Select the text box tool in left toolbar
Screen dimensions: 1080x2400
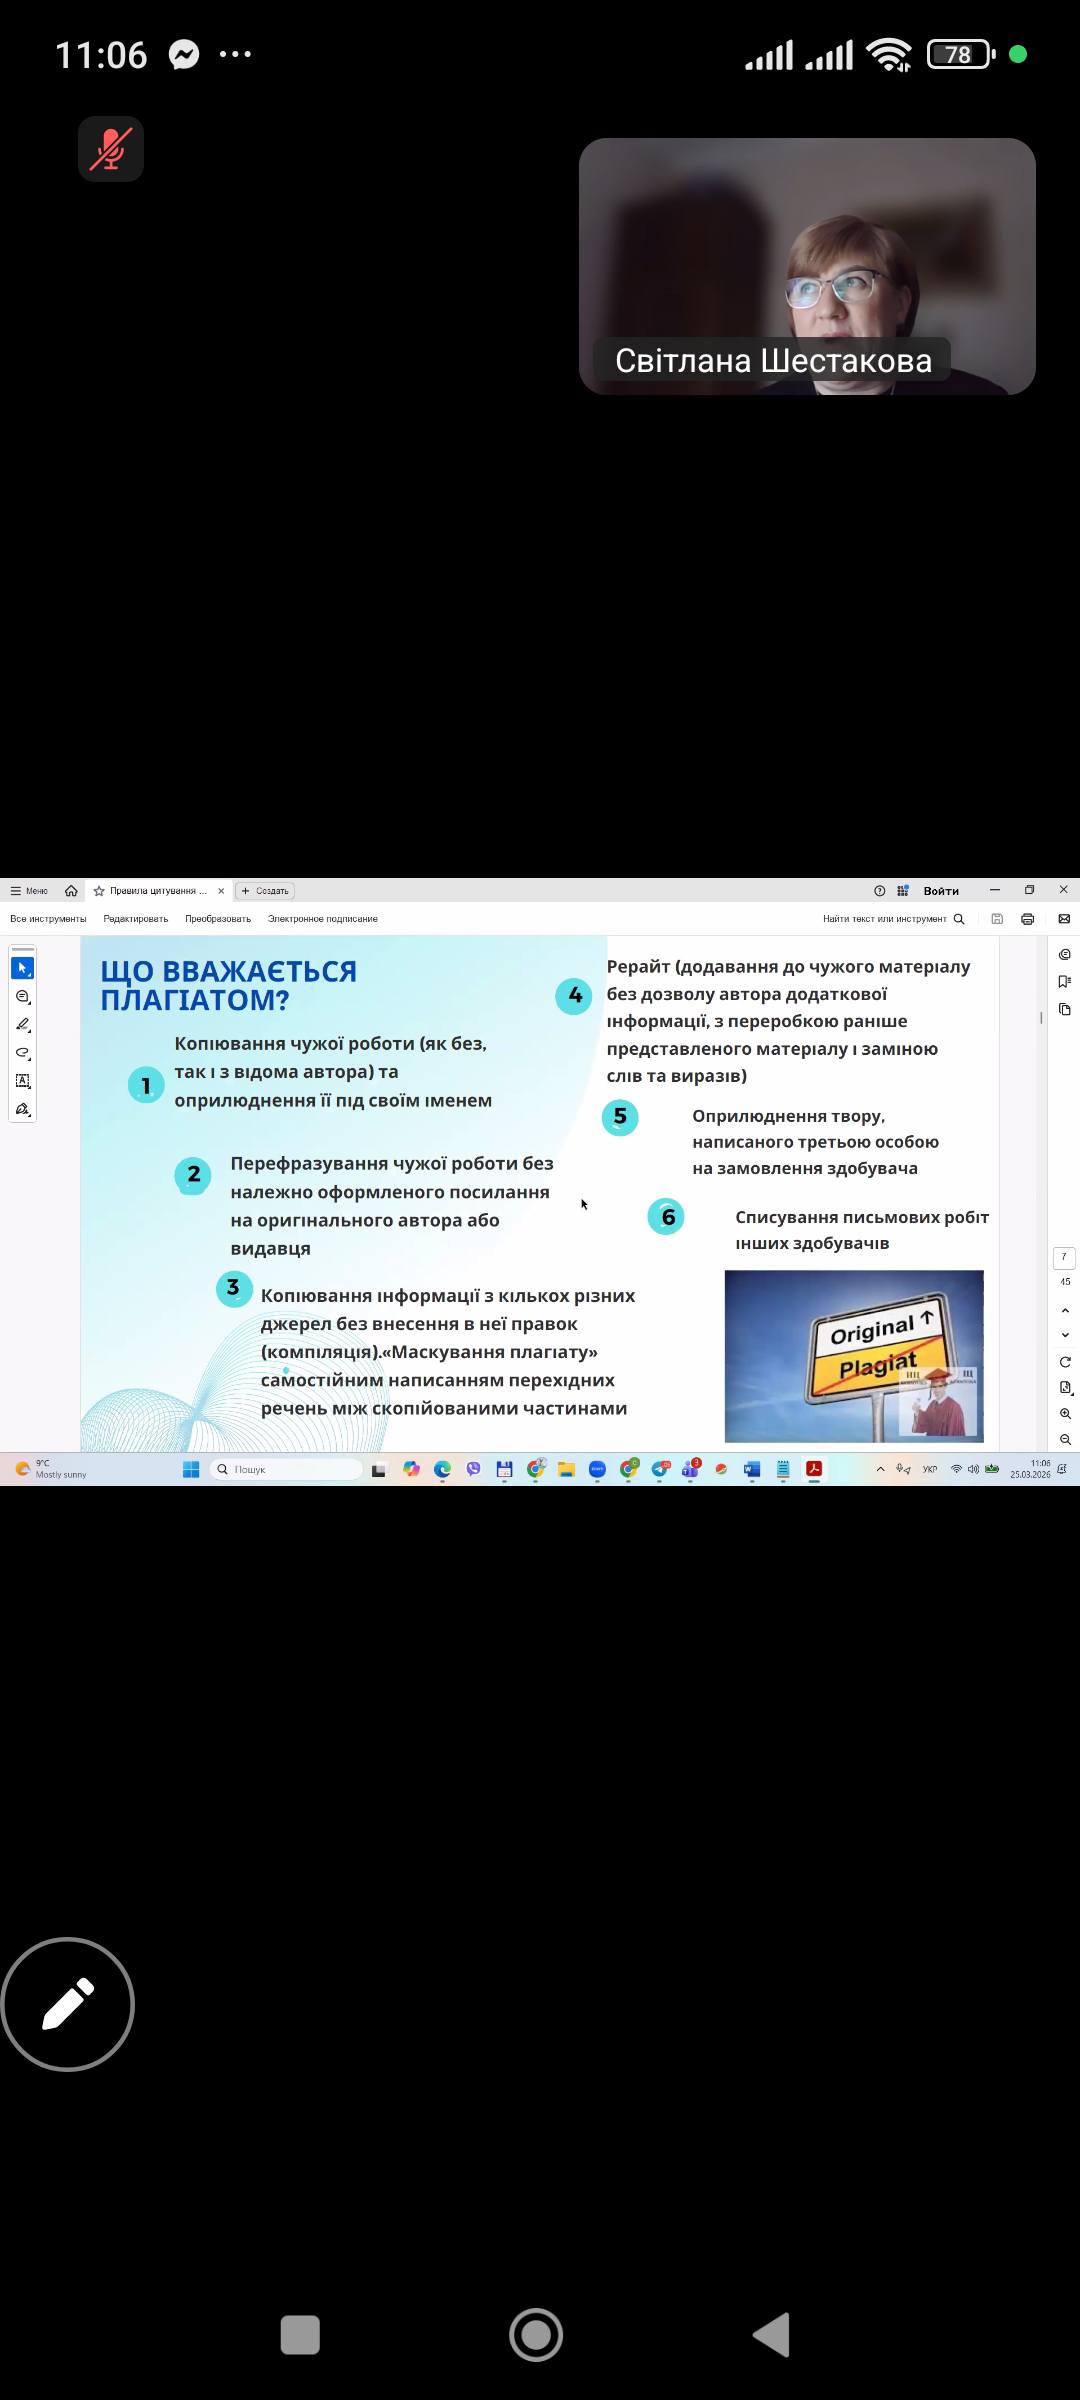coord(23,1081)
